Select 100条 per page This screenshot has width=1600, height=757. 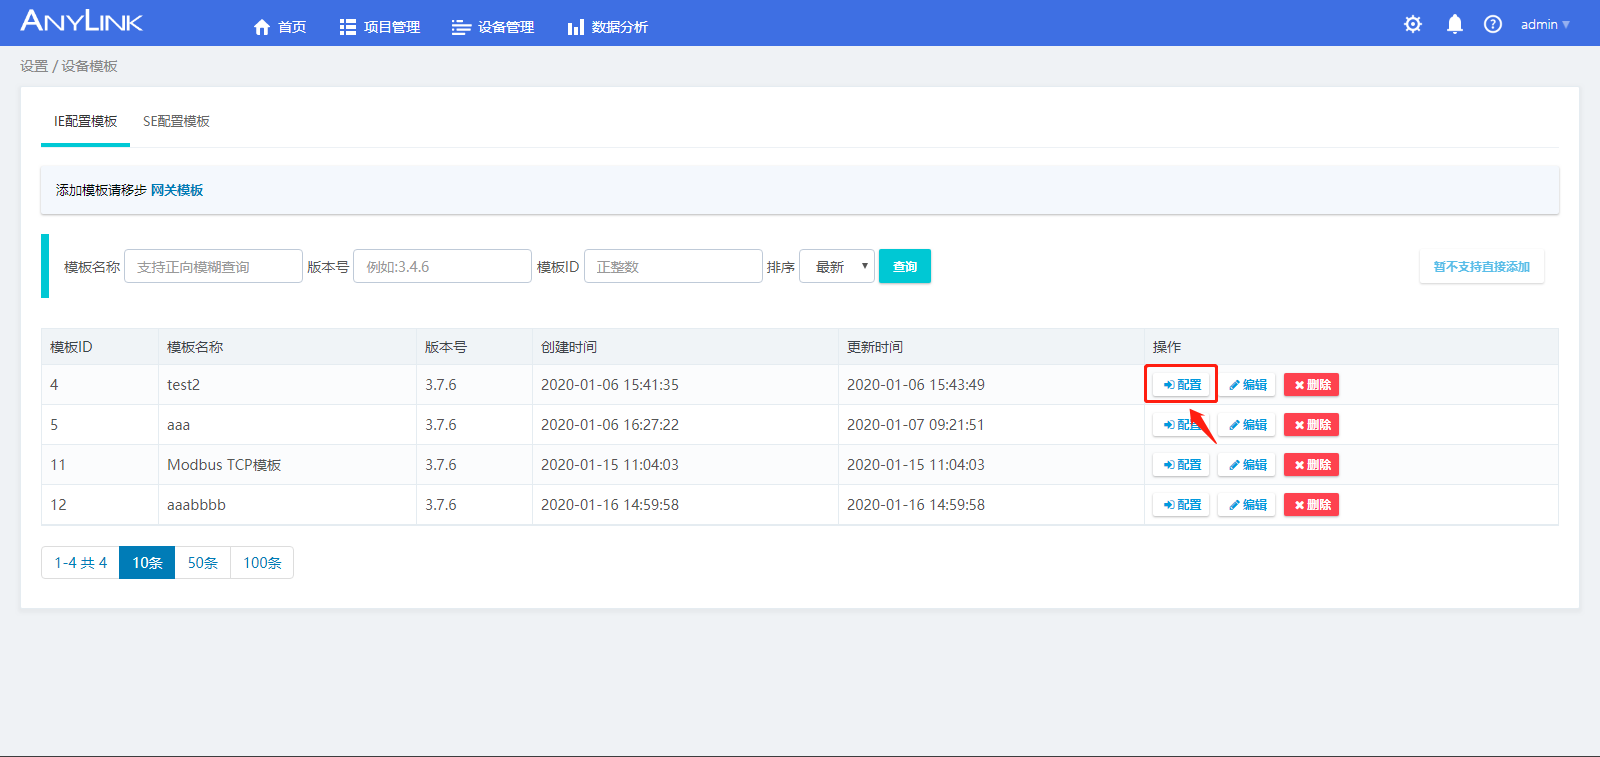click(x=262, y=563)
